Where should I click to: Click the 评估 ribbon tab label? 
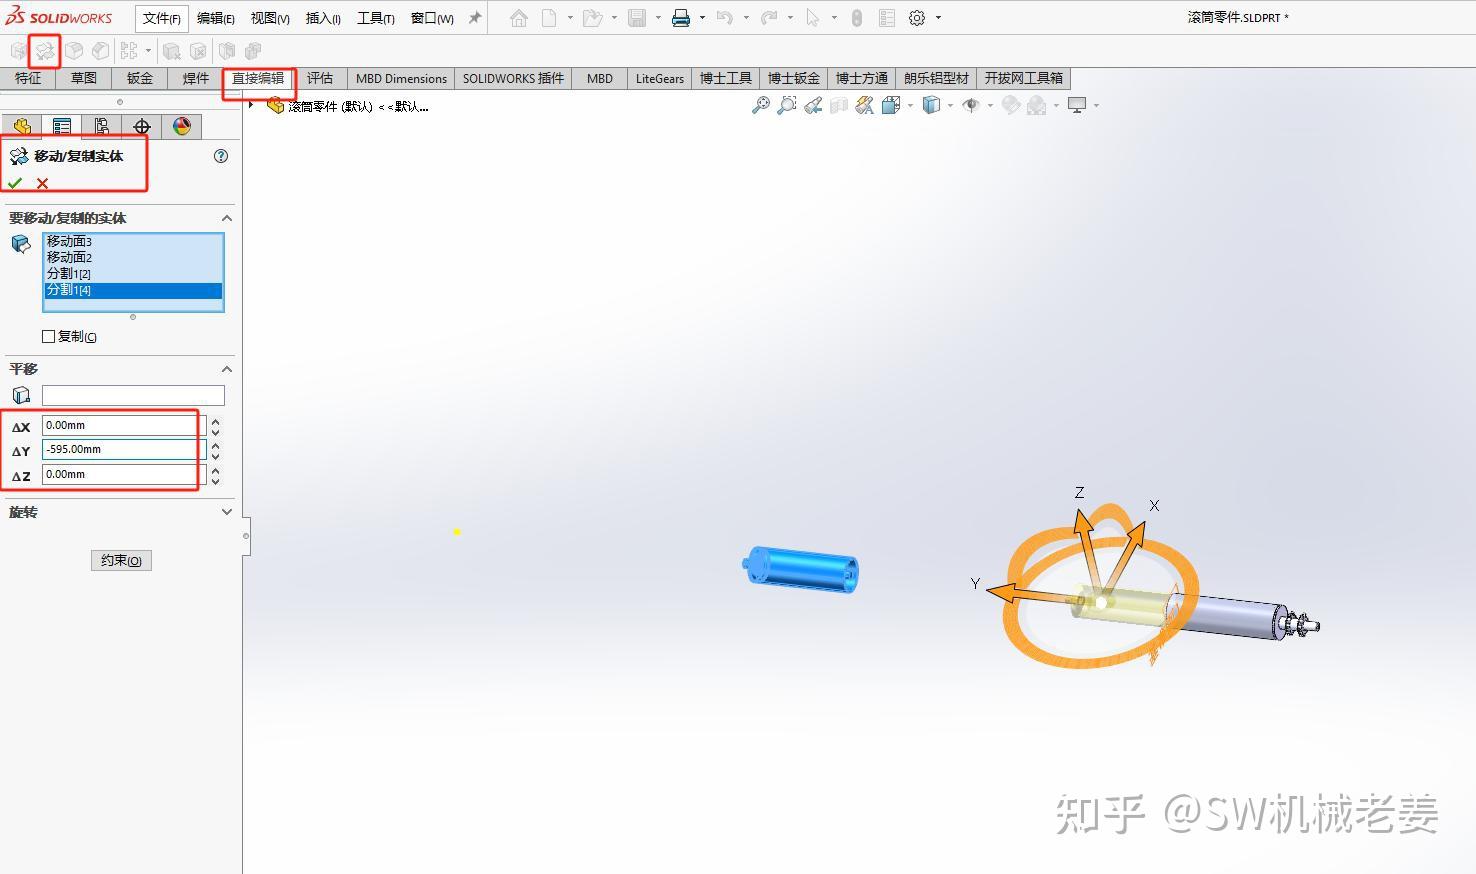click(320, 78)
